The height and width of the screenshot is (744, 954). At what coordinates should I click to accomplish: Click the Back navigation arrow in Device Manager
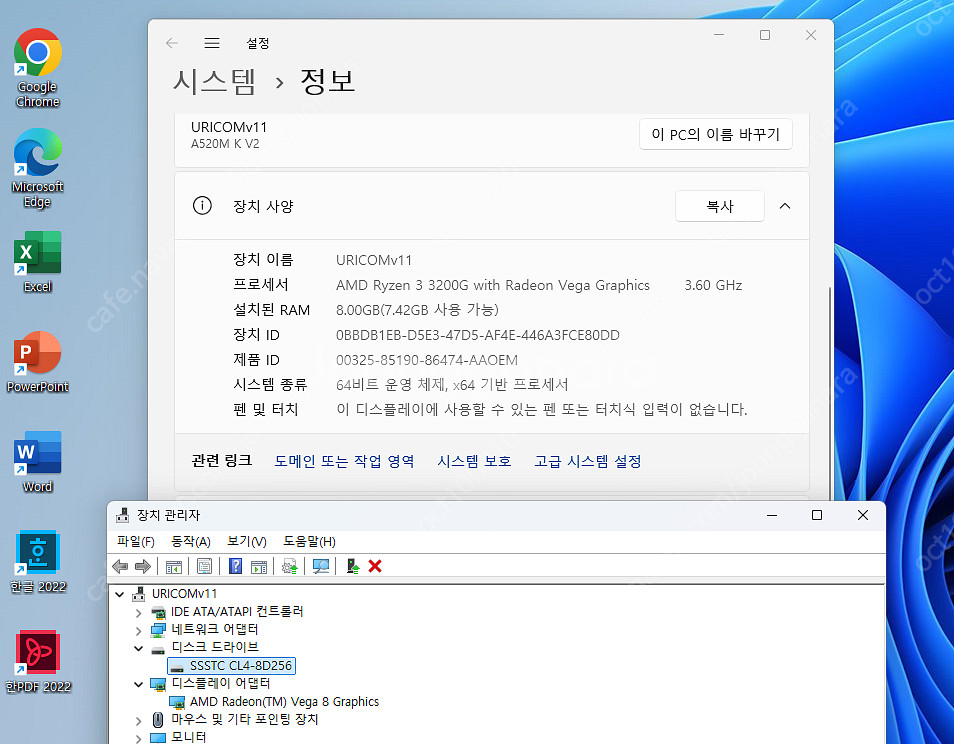click(x=120, y=566)
